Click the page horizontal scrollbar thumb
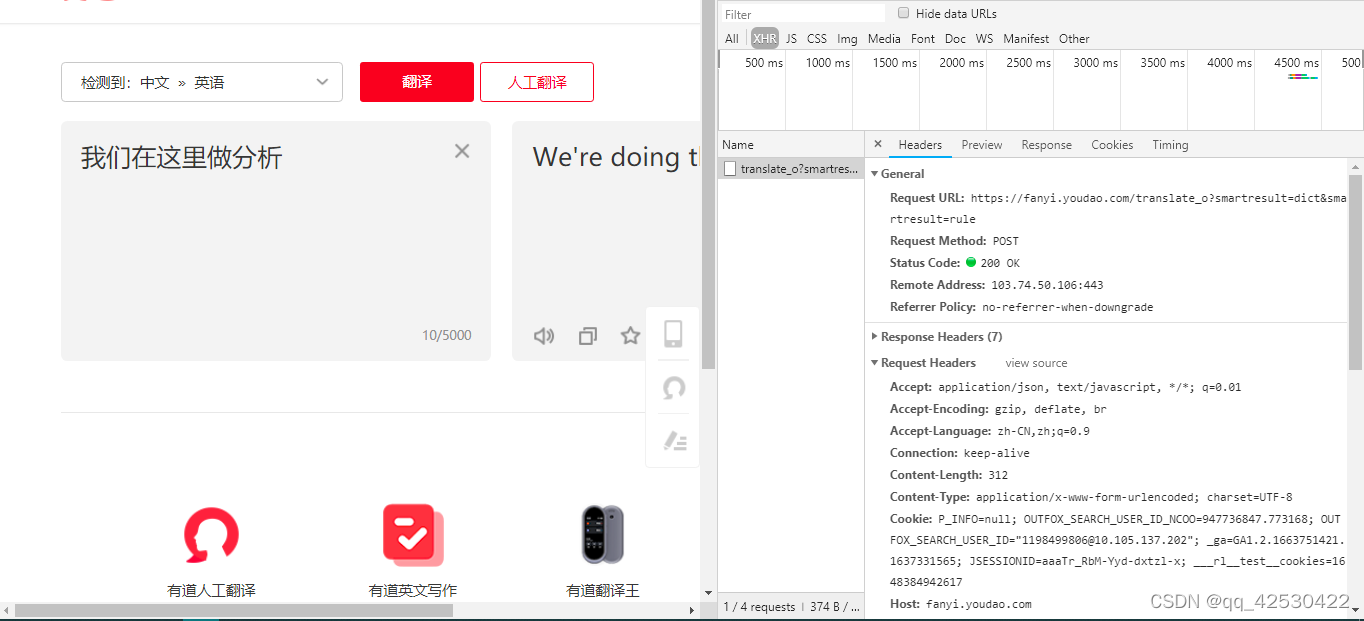The width and height of the screenshot is (1364, 621). pos(234,610)
